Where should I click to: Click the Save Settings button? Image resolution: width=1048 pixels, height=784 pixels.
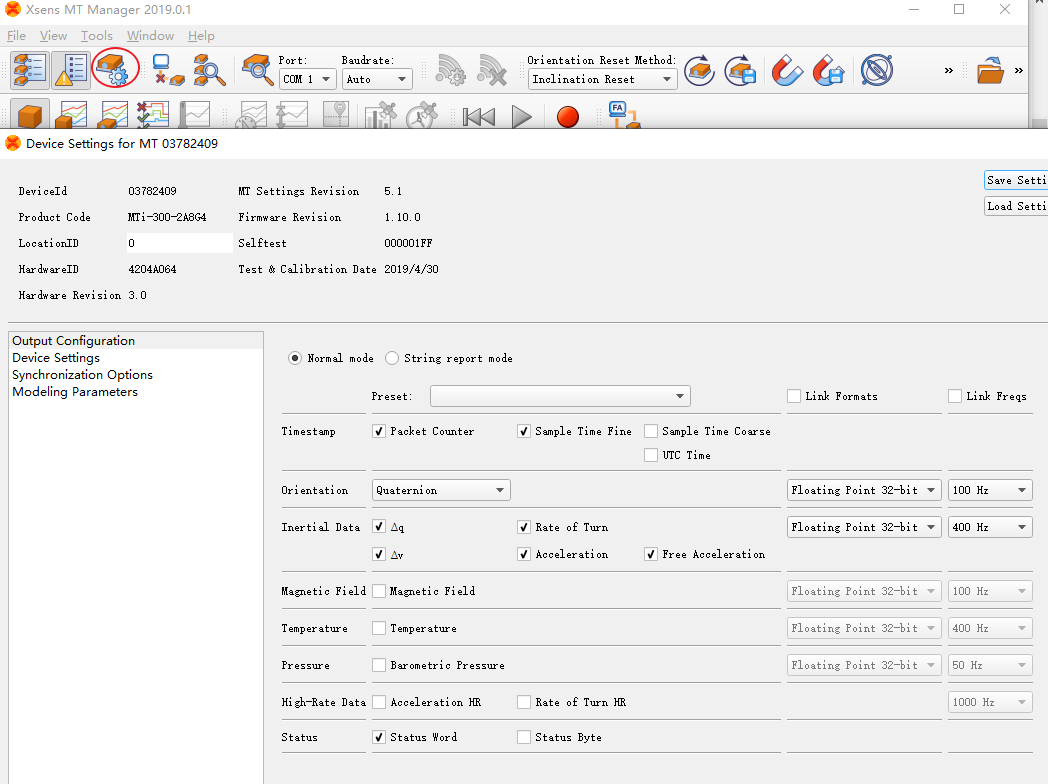[1015, 180]
